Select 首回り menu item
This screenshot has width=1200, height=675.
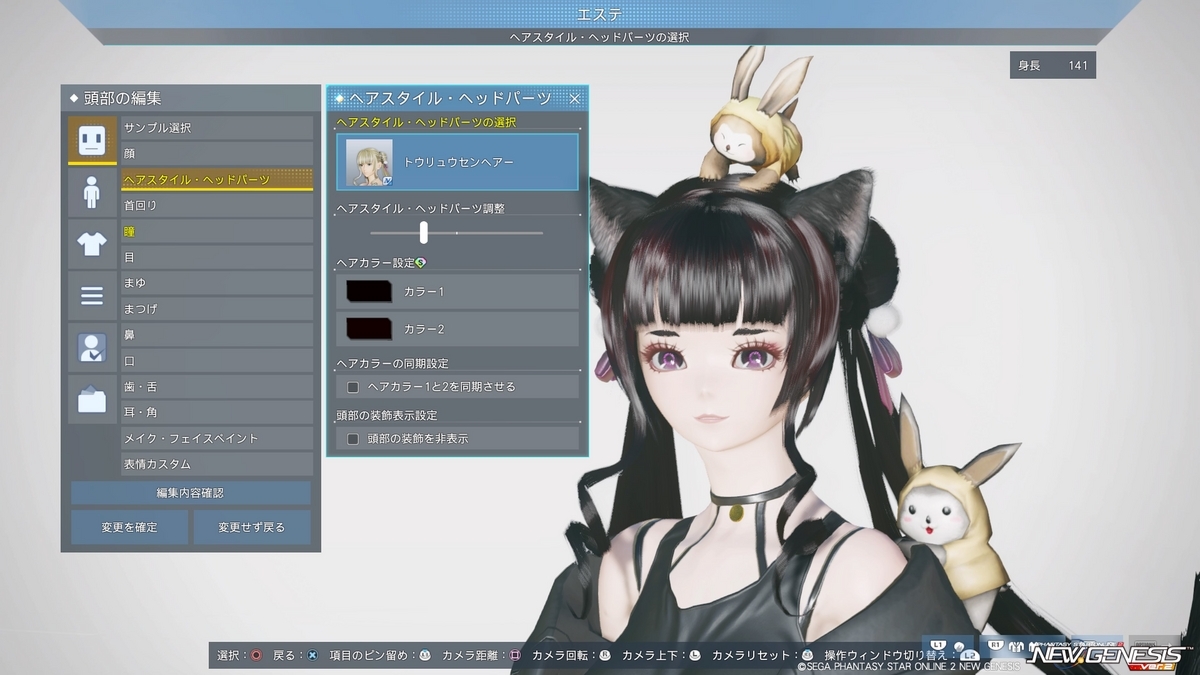217,205
